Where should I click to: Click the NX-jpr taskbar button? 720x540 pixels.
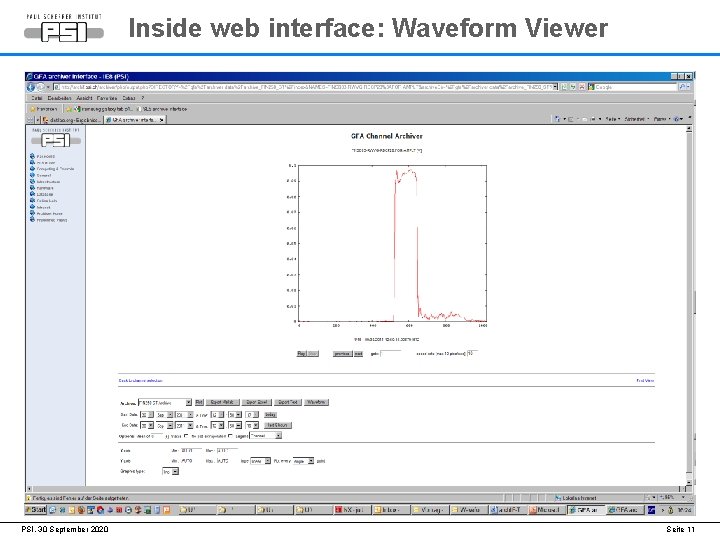(x=350, y=510)
